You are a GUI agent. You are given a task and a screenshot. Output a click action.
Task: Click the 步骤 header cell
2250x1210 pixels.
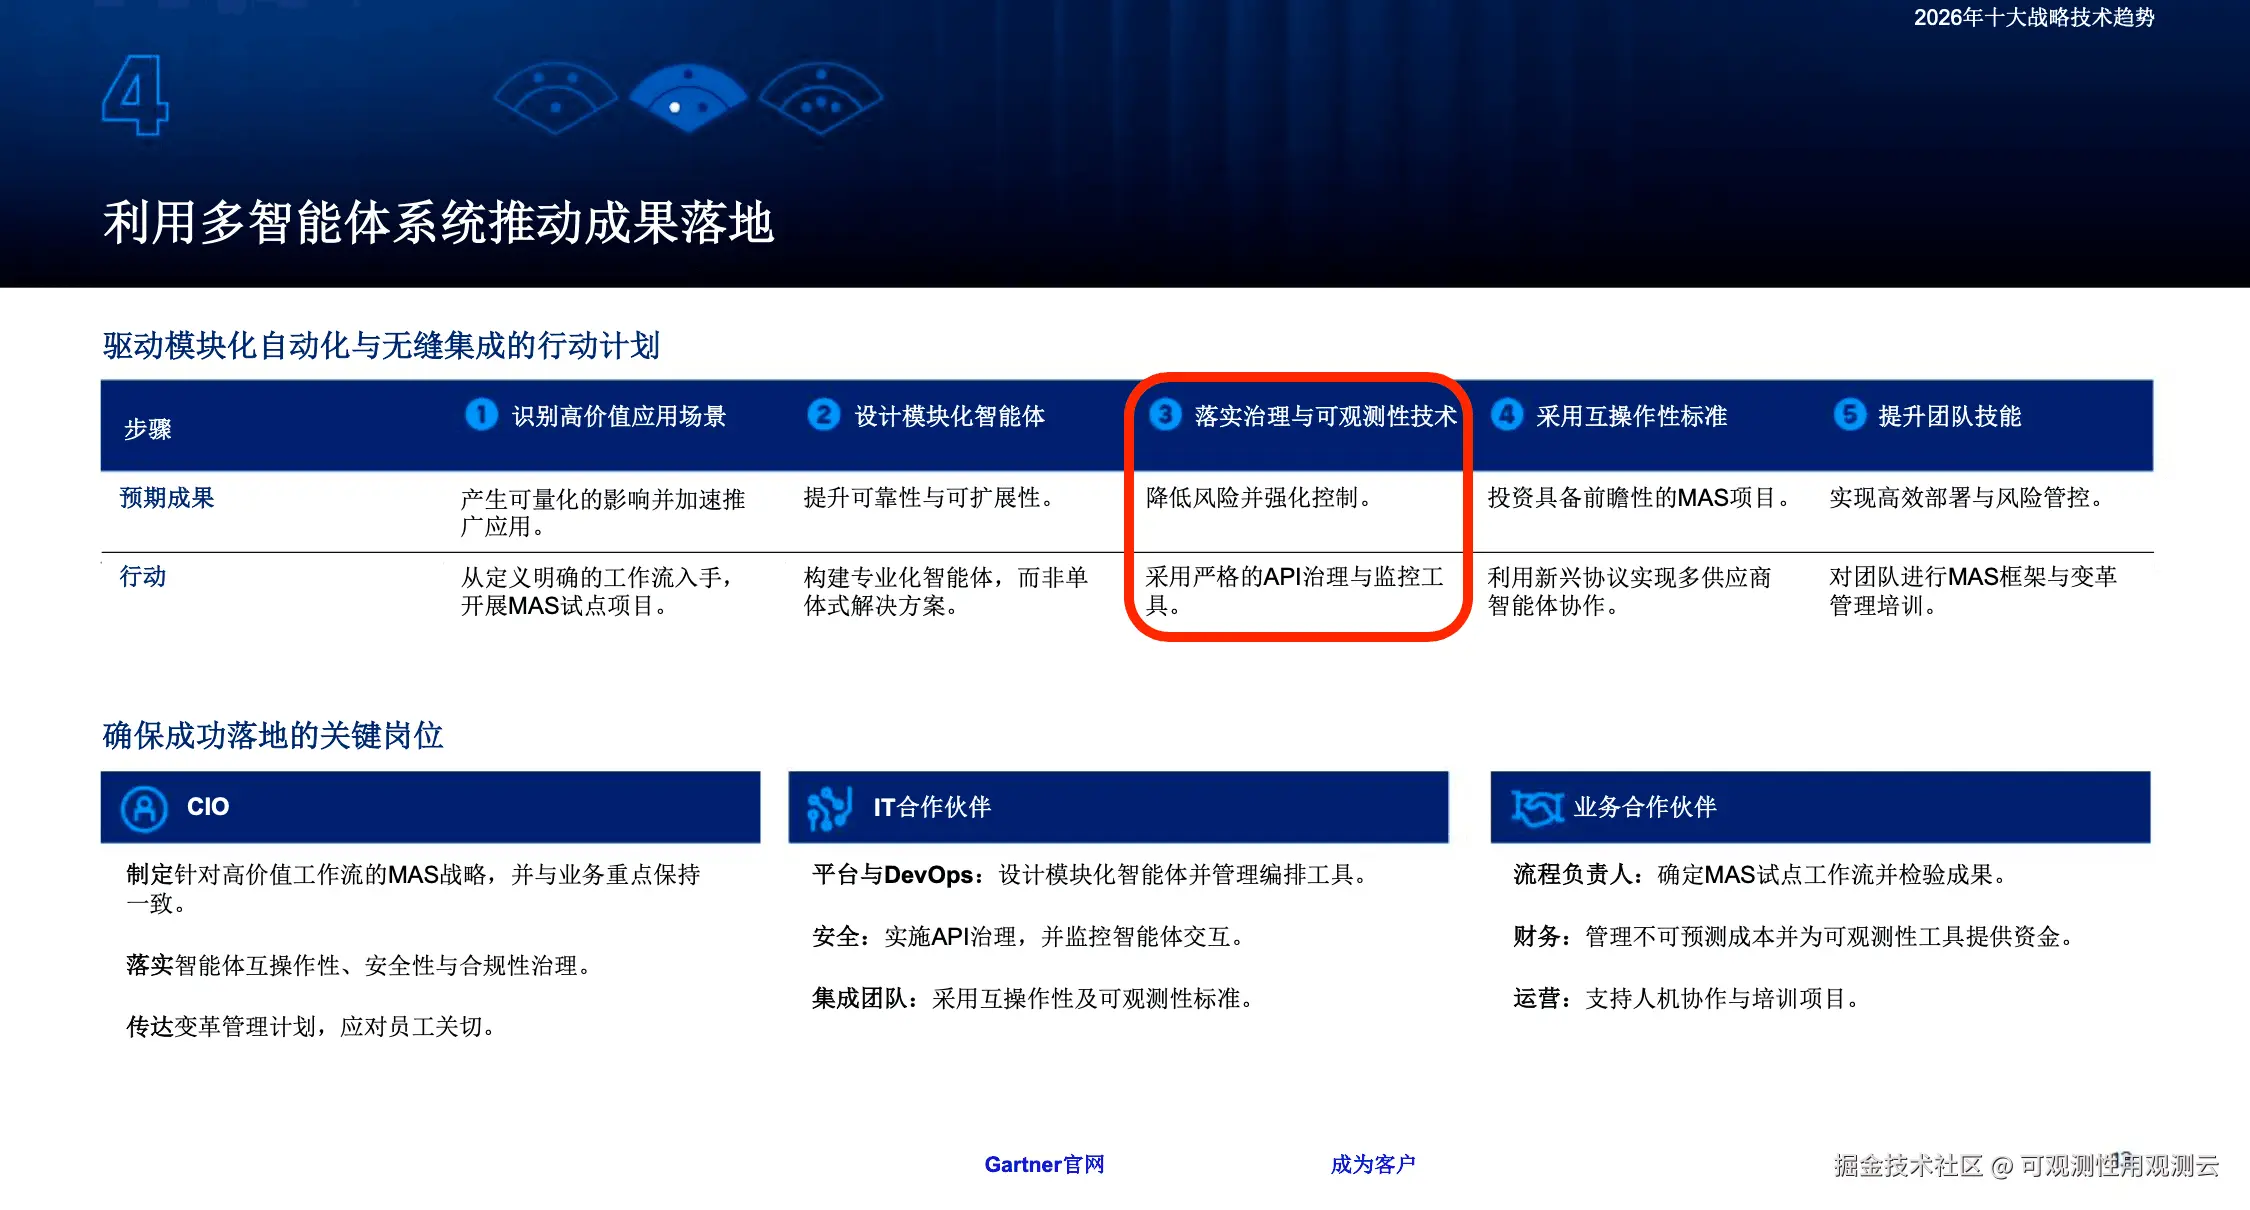click(x=148, y=429)
